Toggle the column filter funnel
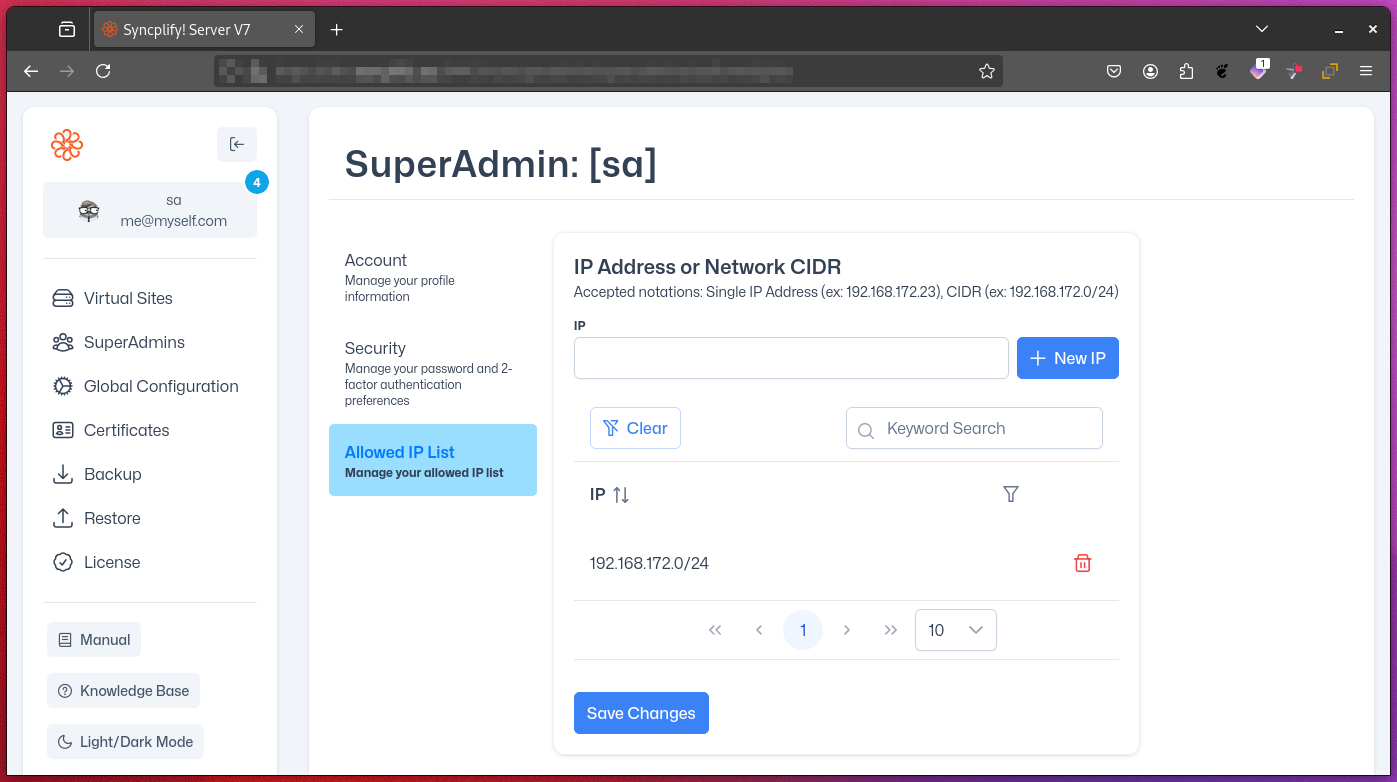1397x782 pixels. click(1010, 494)
